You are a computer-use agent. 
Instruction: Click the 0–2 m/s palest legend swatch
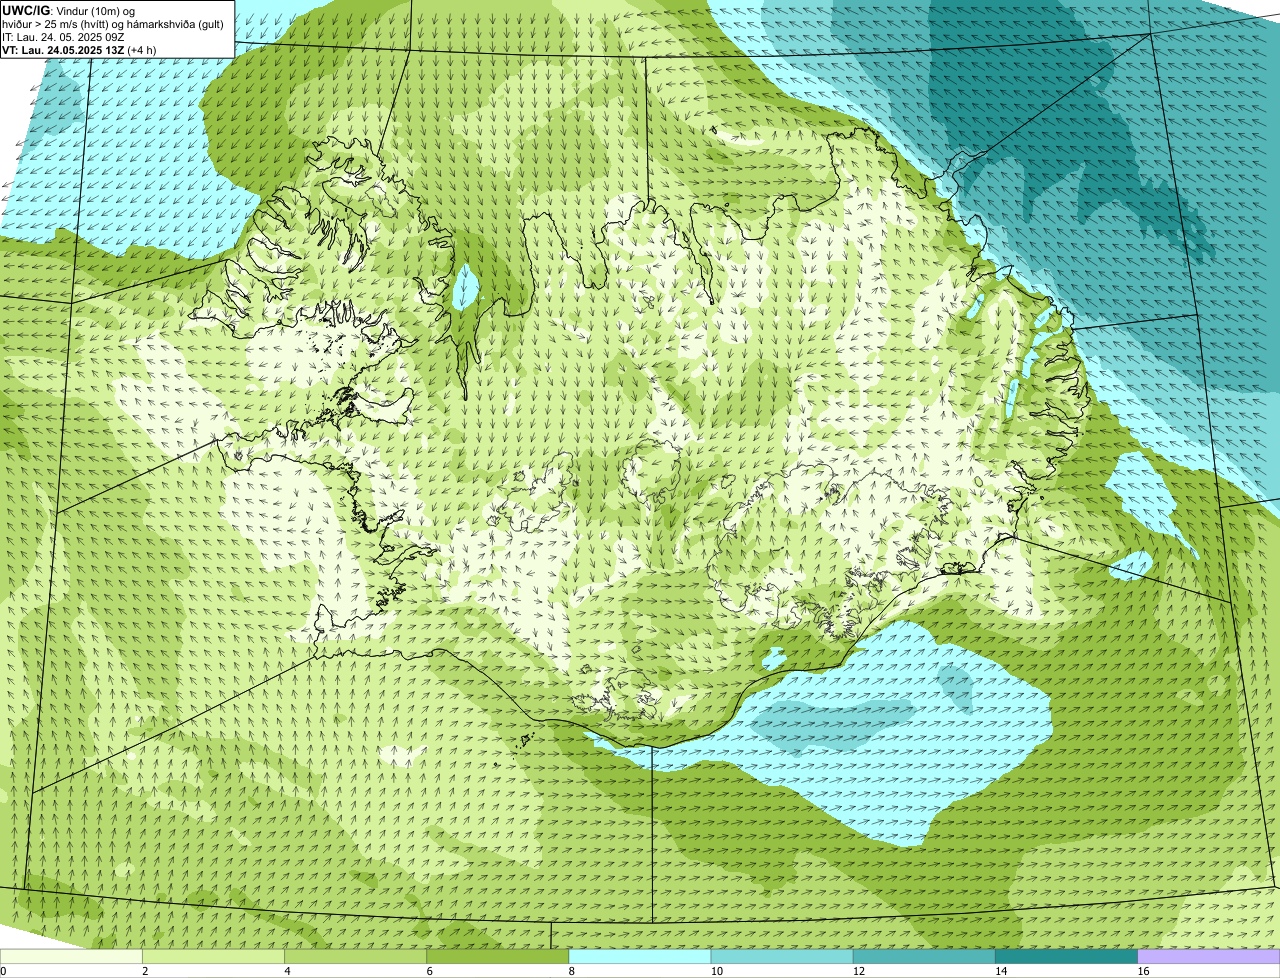pyautogui.click(x=71, y=956)
